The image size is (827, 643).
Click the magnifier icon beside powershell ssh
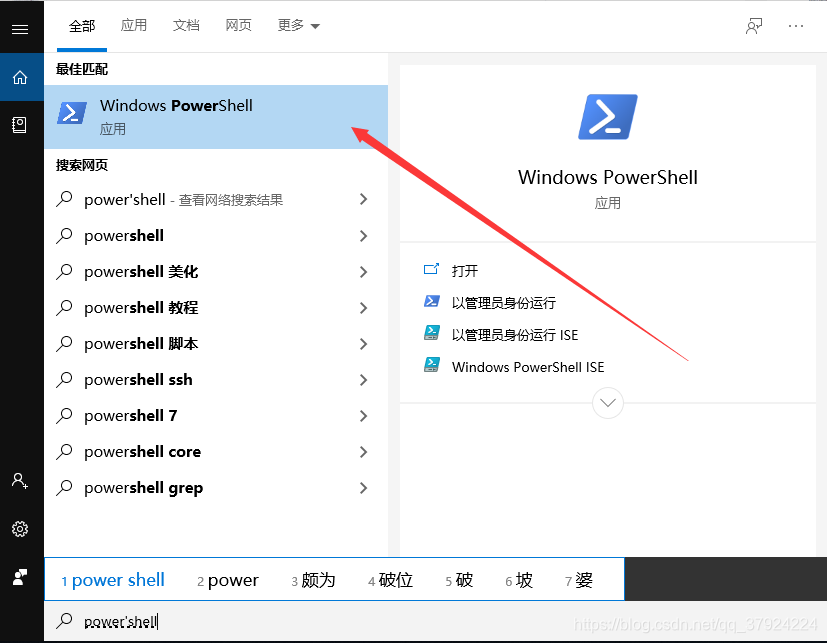tap(64, 380)
